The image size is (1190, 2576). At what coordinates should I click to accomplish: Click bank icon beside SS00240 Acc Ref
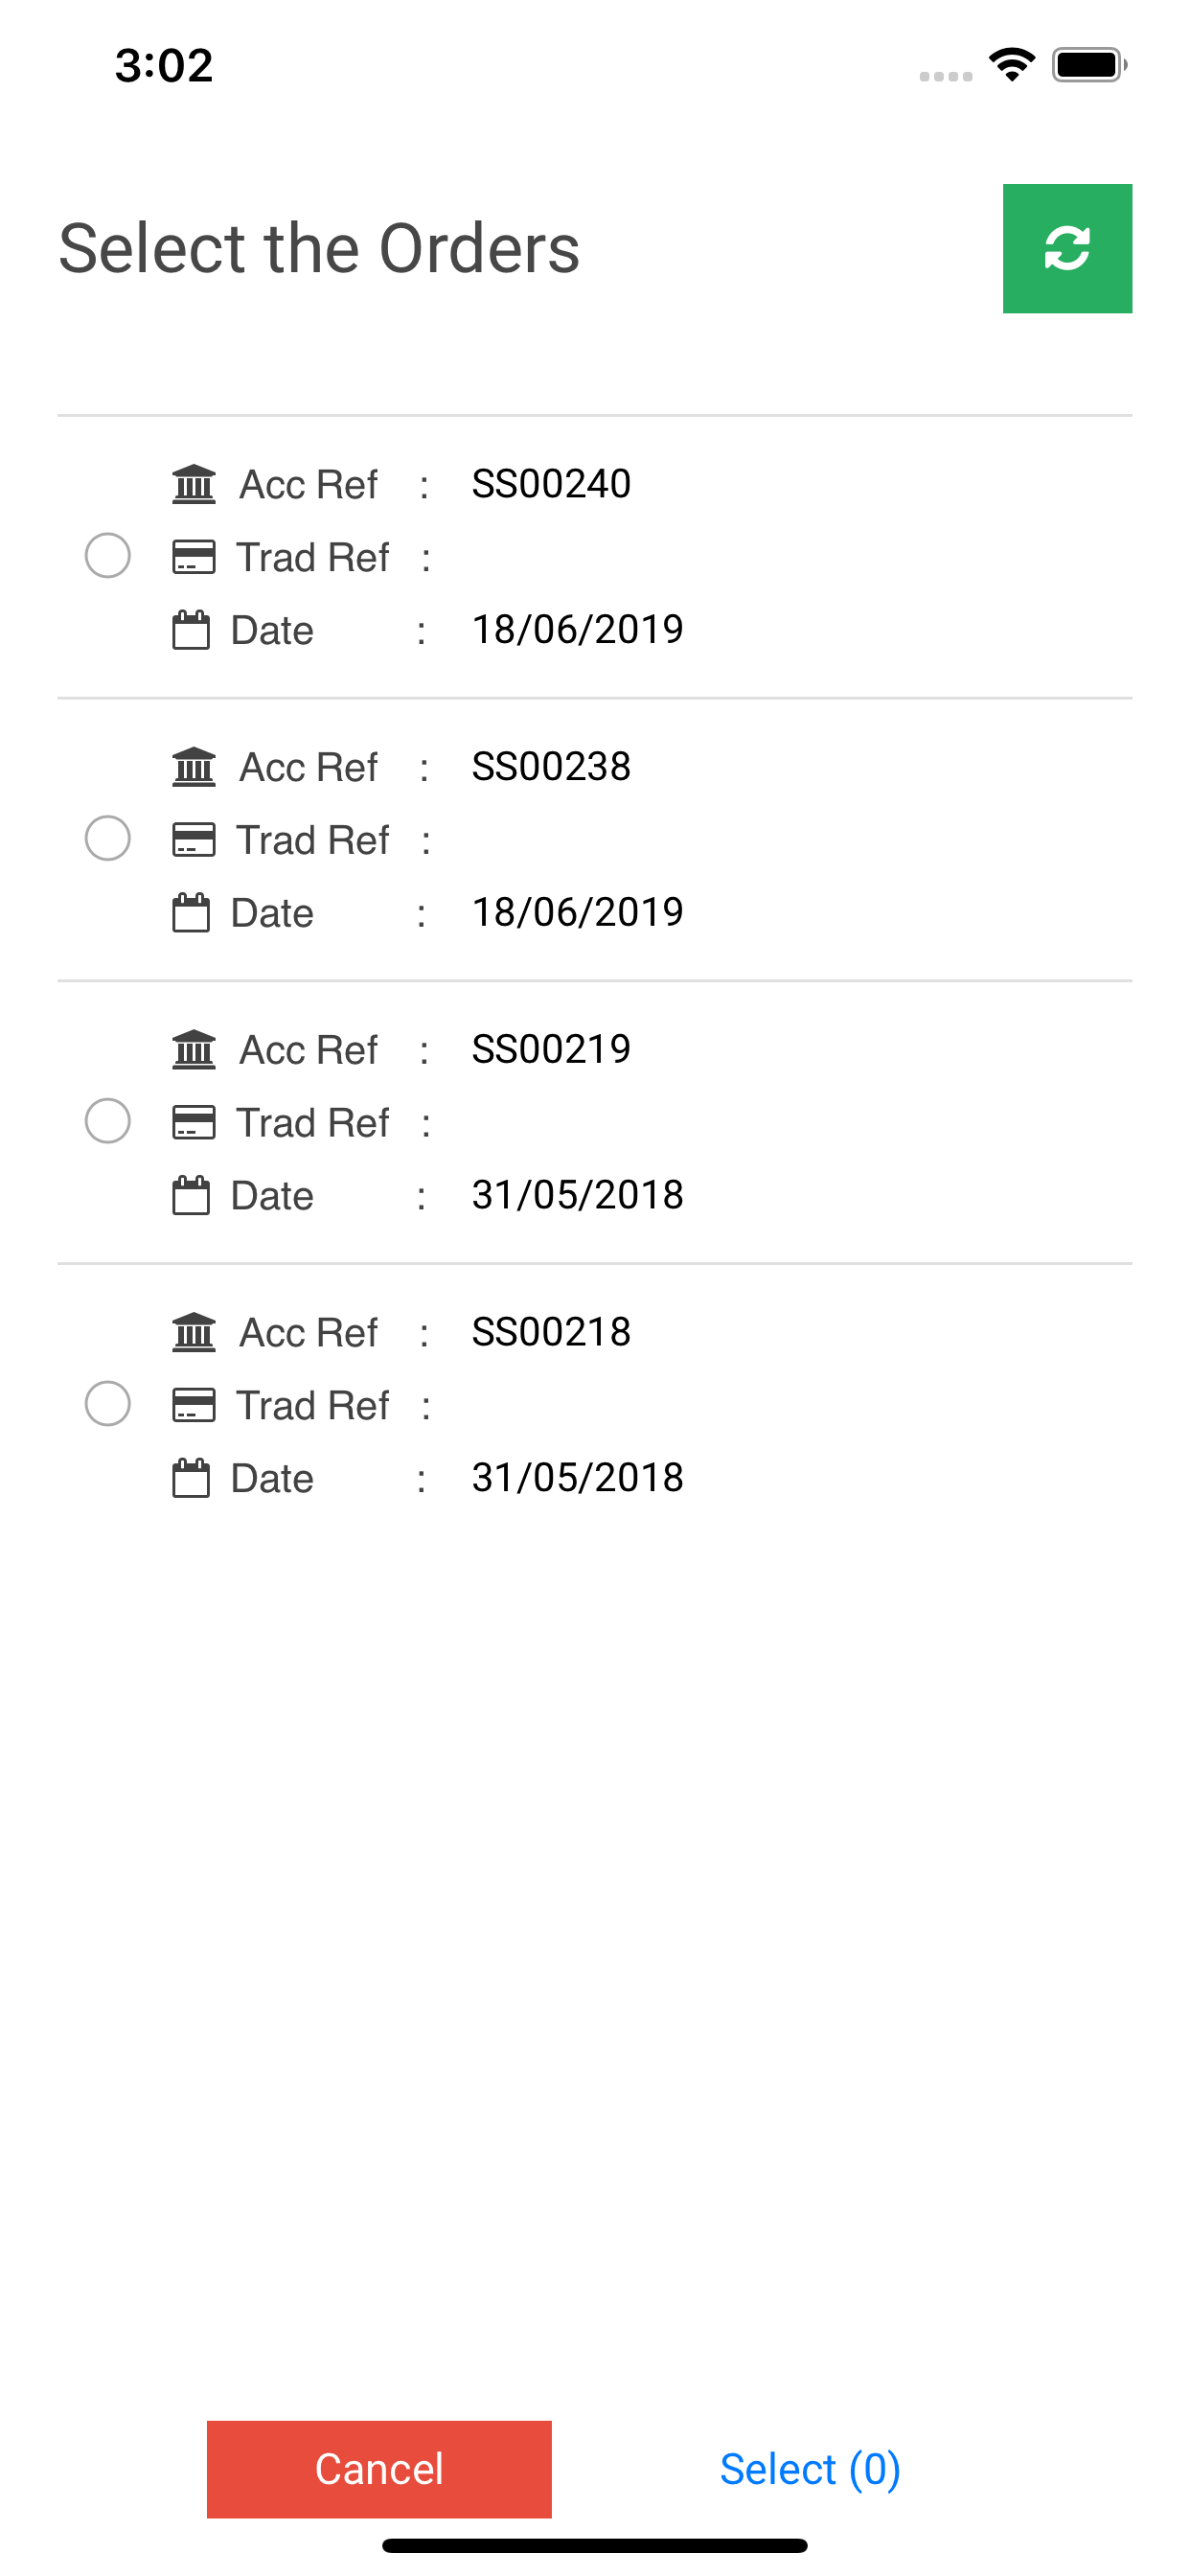coord(193,484)
